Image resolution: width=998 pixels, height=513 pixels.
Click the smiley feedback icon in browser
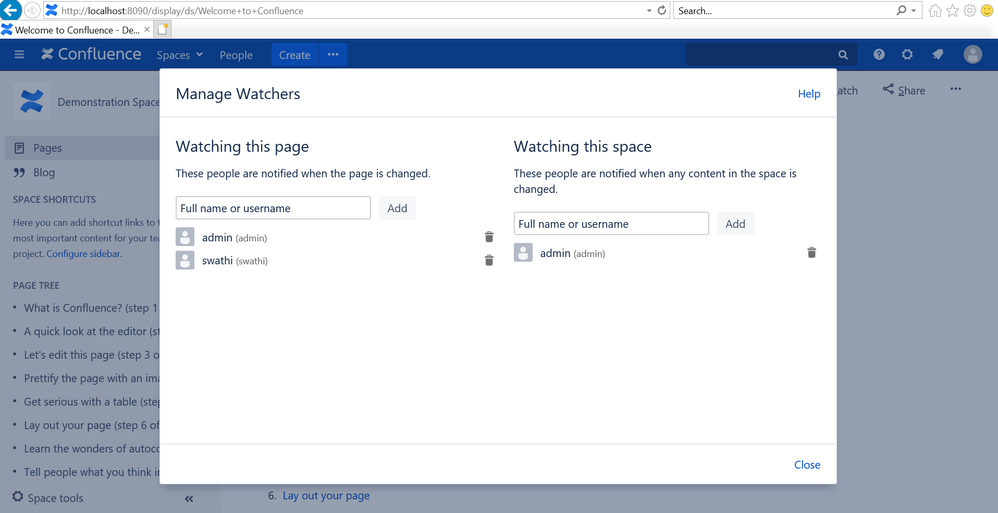[x=987, y=10]
